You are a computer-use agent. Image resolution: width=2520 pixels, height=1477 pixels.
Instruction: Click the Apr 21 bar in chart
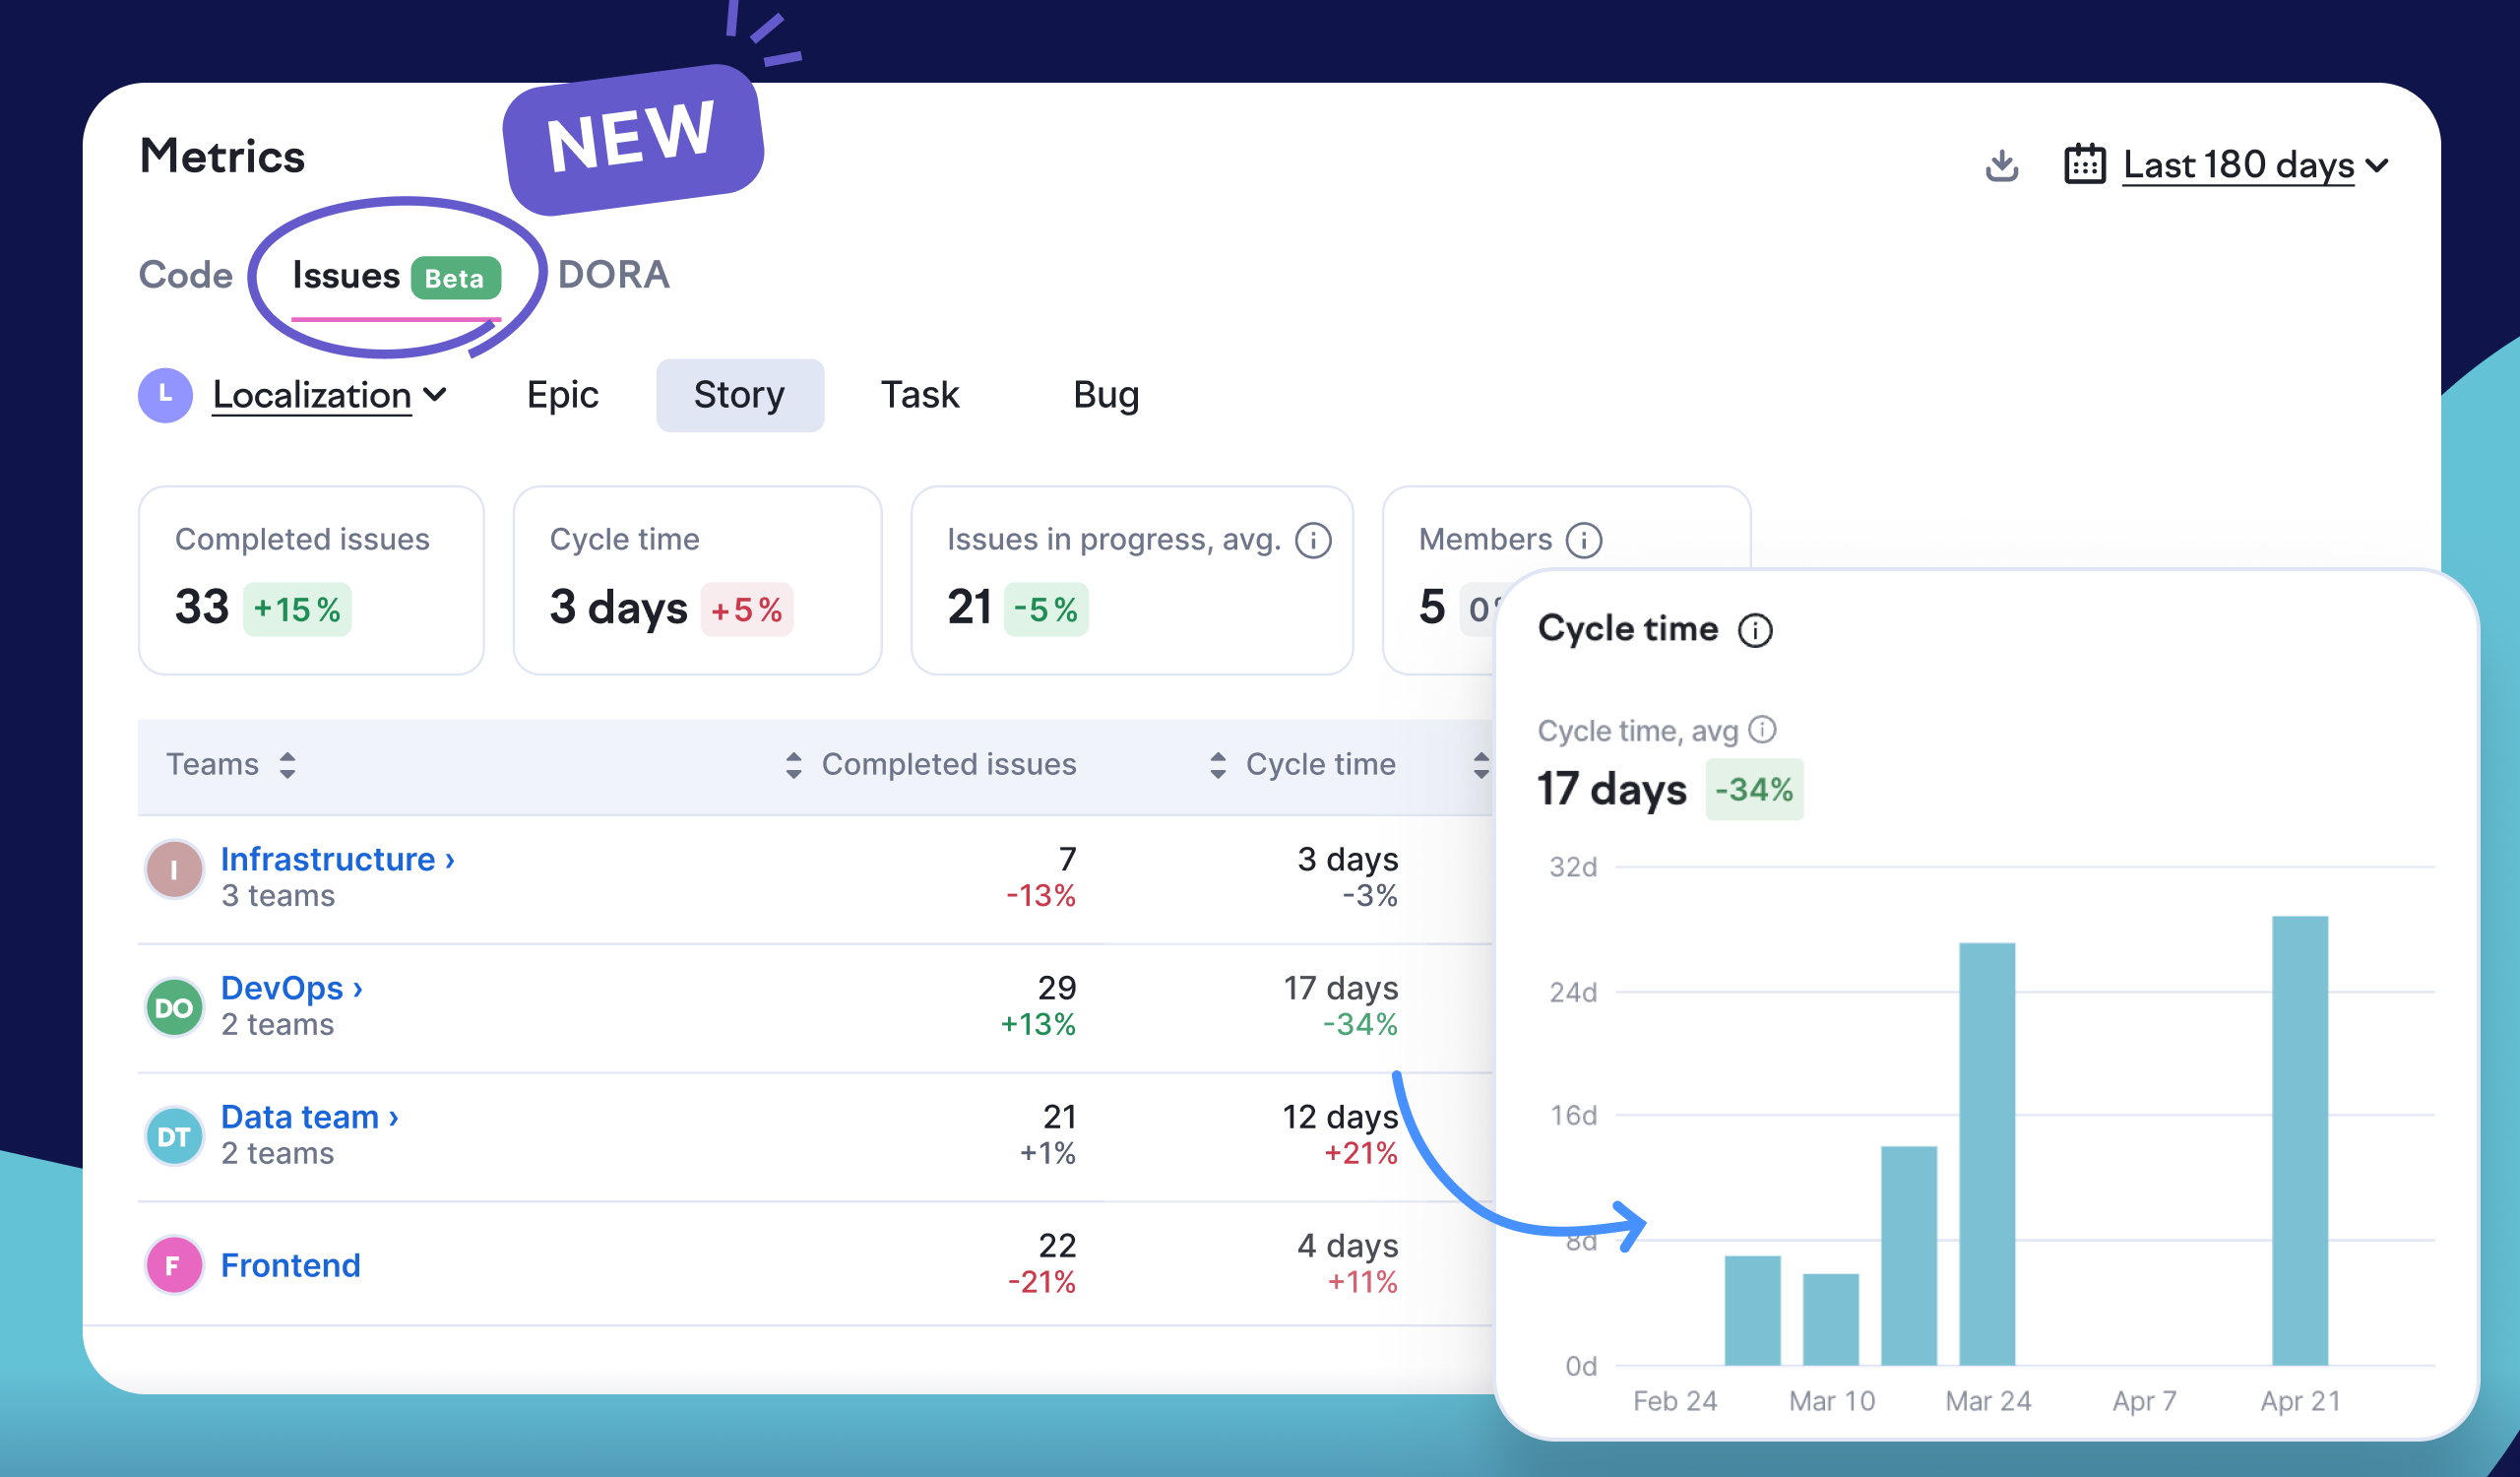pos(2299,1140)
